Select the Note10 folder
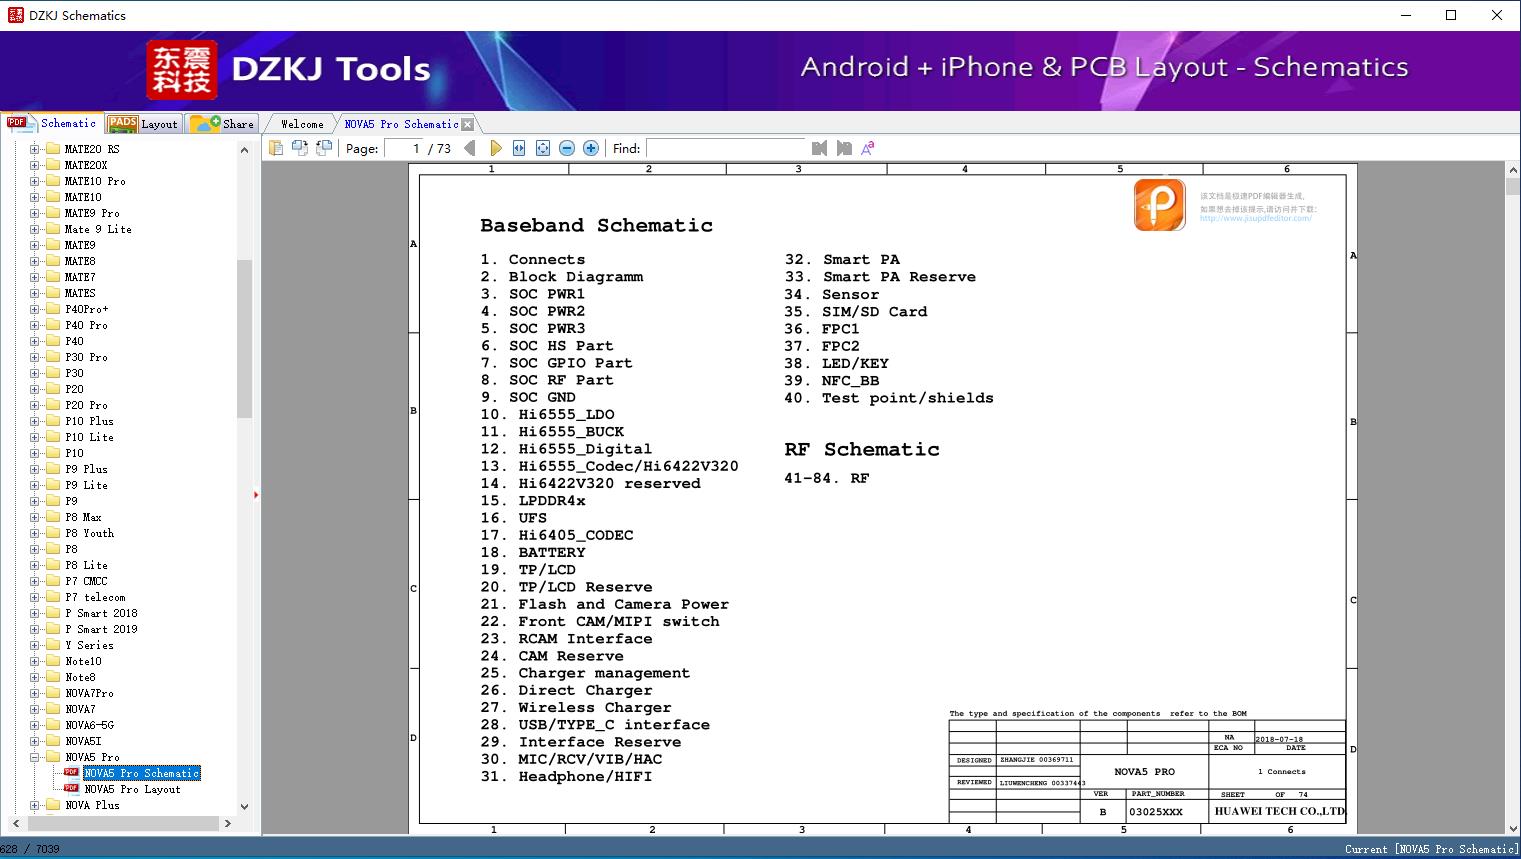Viewport: 1521px width, 859px height. click(83, 661)
